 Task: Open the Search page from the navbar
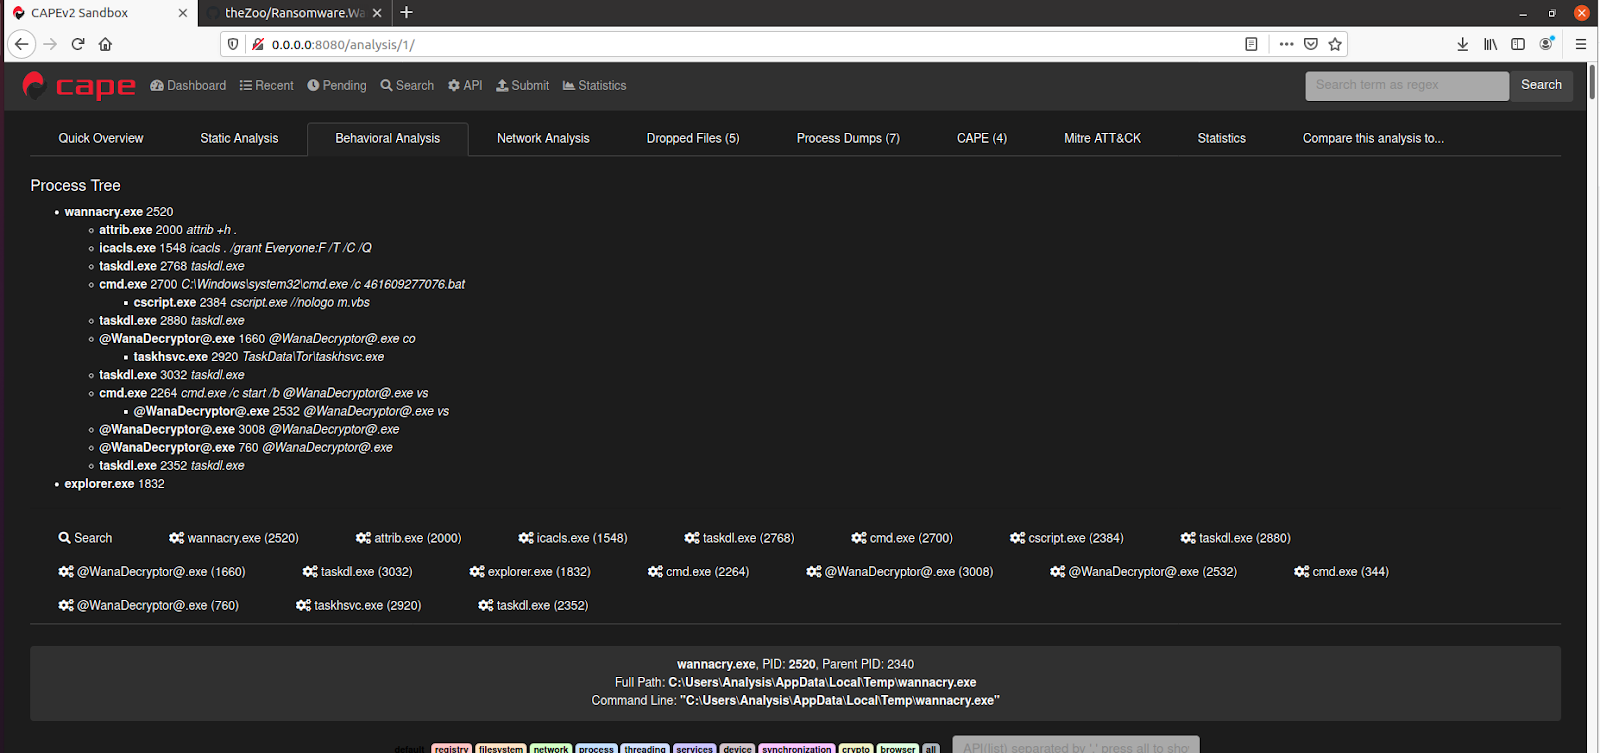(407, 86)
